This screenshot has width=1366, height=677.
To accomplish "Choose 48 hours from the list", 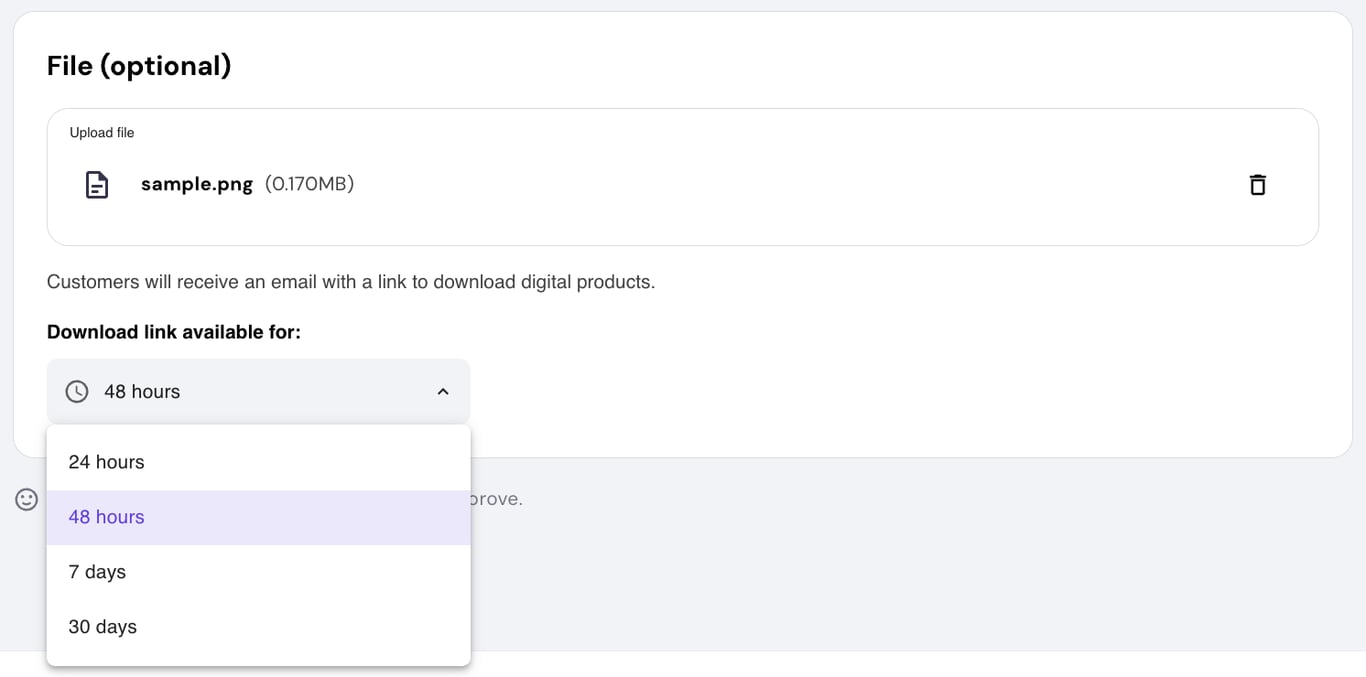I will (106, 517).
